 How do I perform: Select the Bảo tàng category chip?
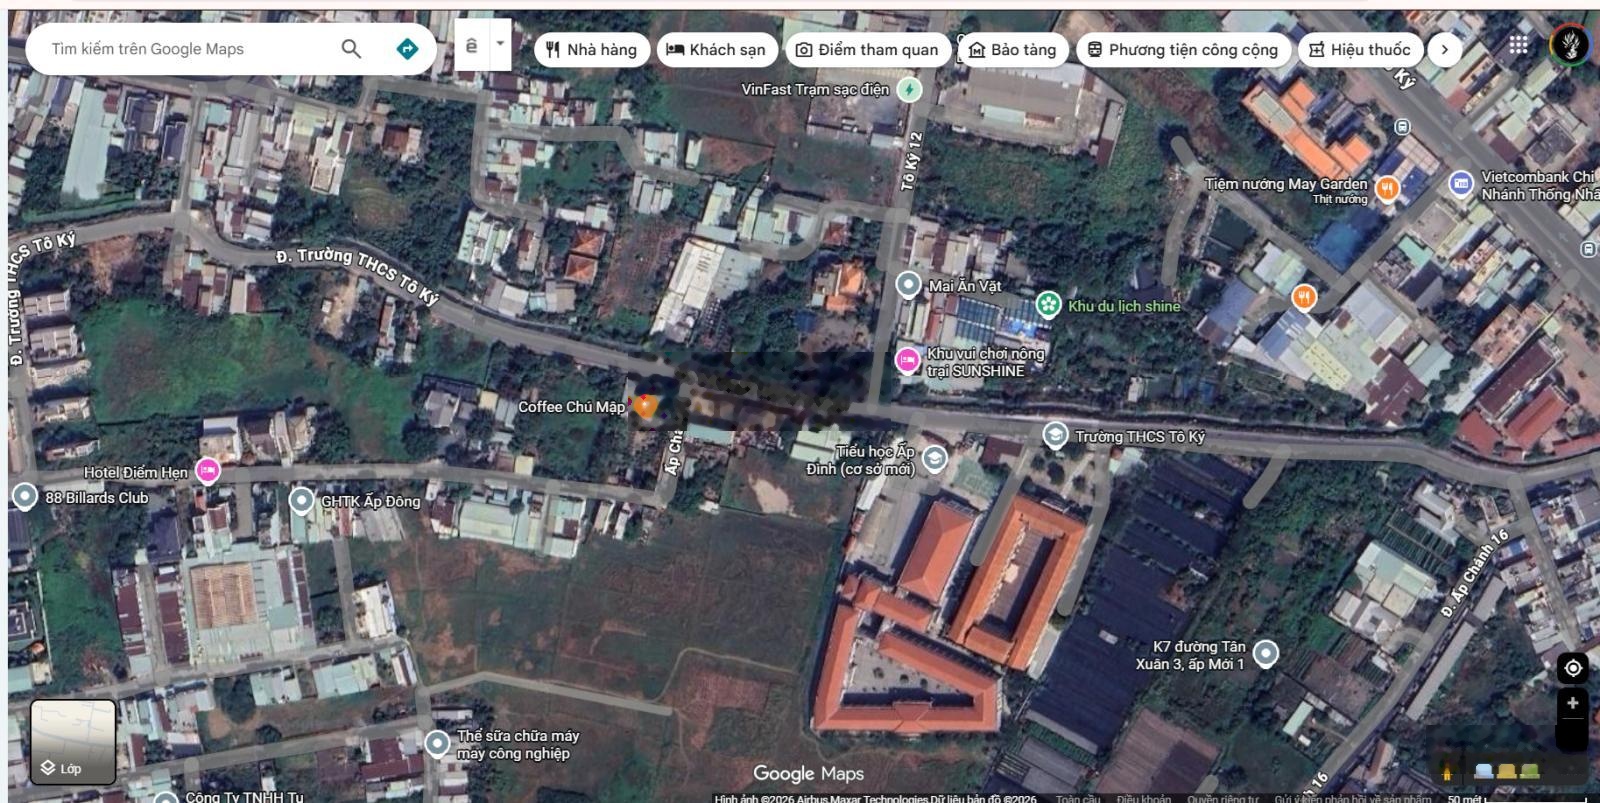1012,49
